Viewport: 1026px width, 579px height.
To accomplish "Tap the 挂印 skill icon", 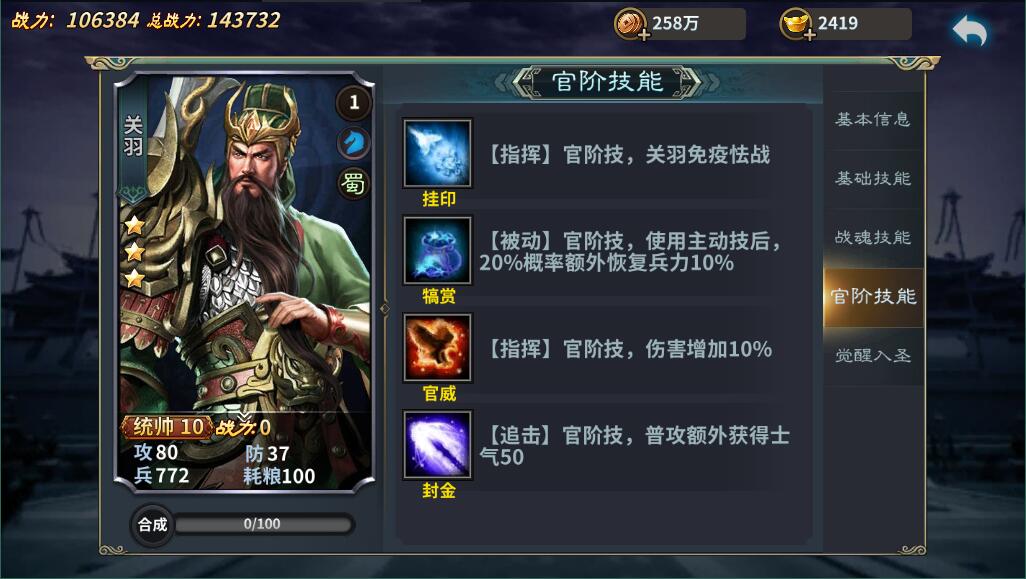I will coord(437,154).
